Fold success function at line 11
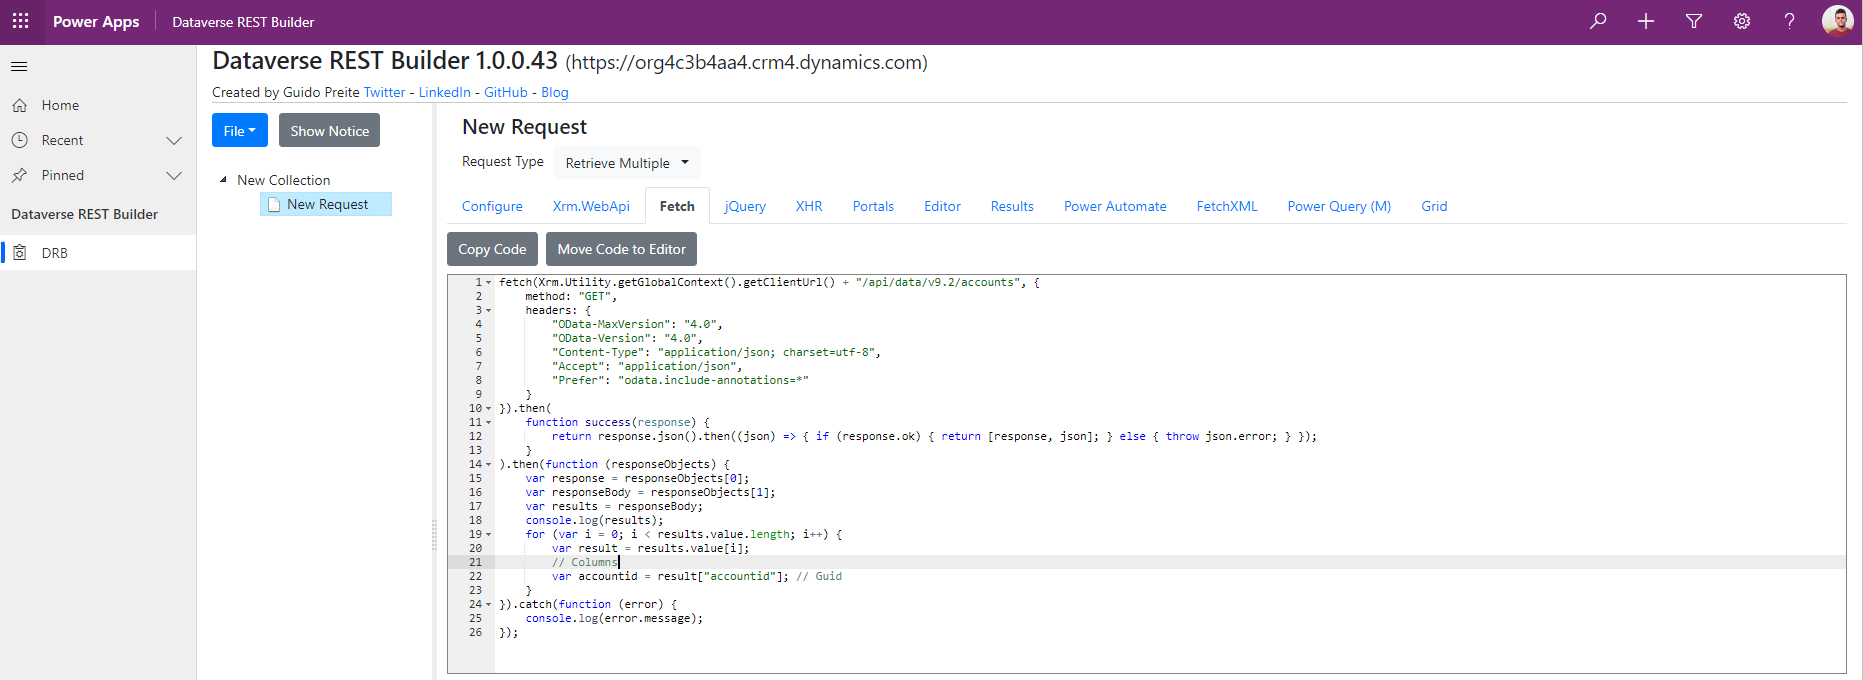This screenshot has height=680, width=1863. (489, 423)
